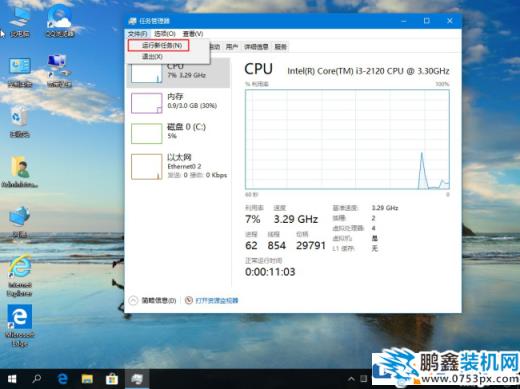Click the Task Manager title bar icon
This screenshot has height=389, width=520.
pyautogui.click(x=132, y=21)
